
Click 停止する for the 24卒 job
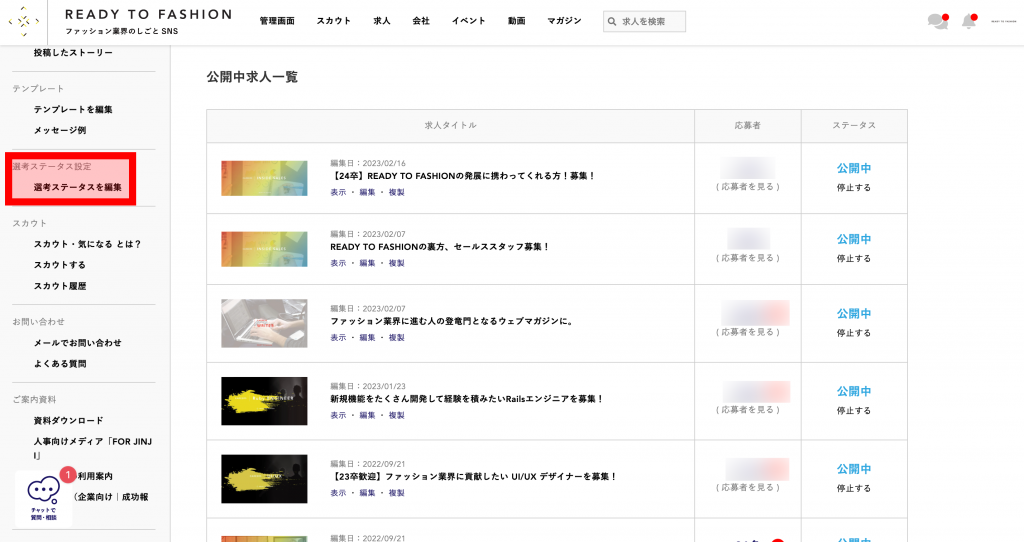point(854,187)
